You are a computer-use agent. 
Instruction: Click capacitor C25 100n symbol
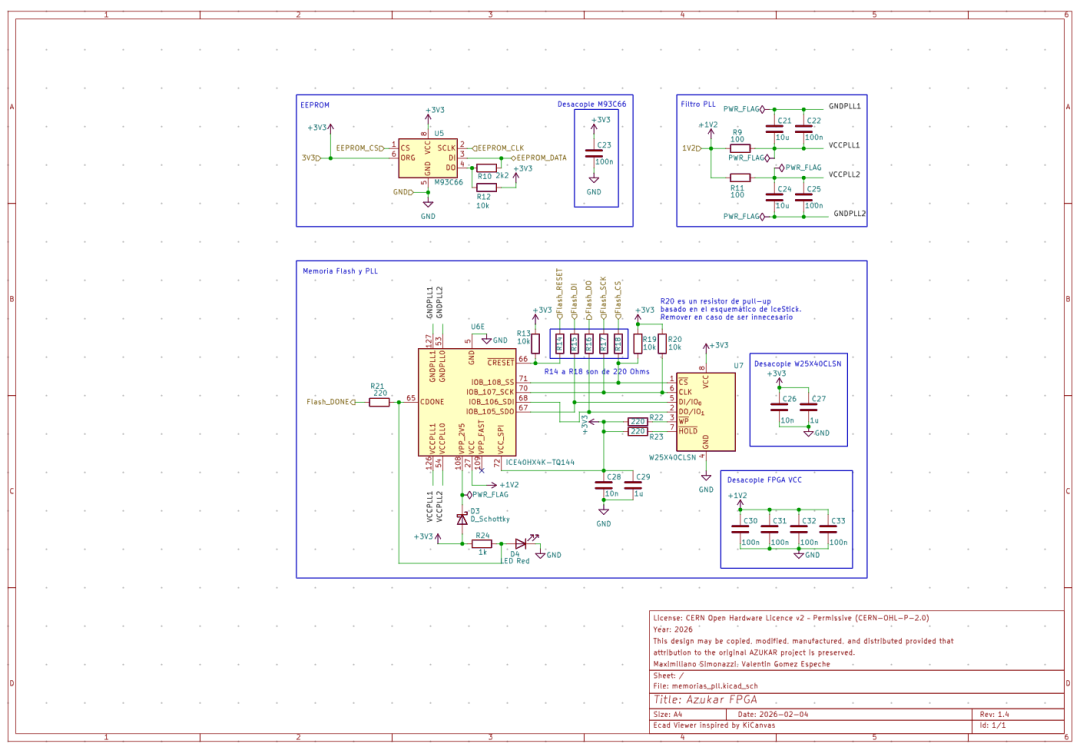tap(804, 197)
